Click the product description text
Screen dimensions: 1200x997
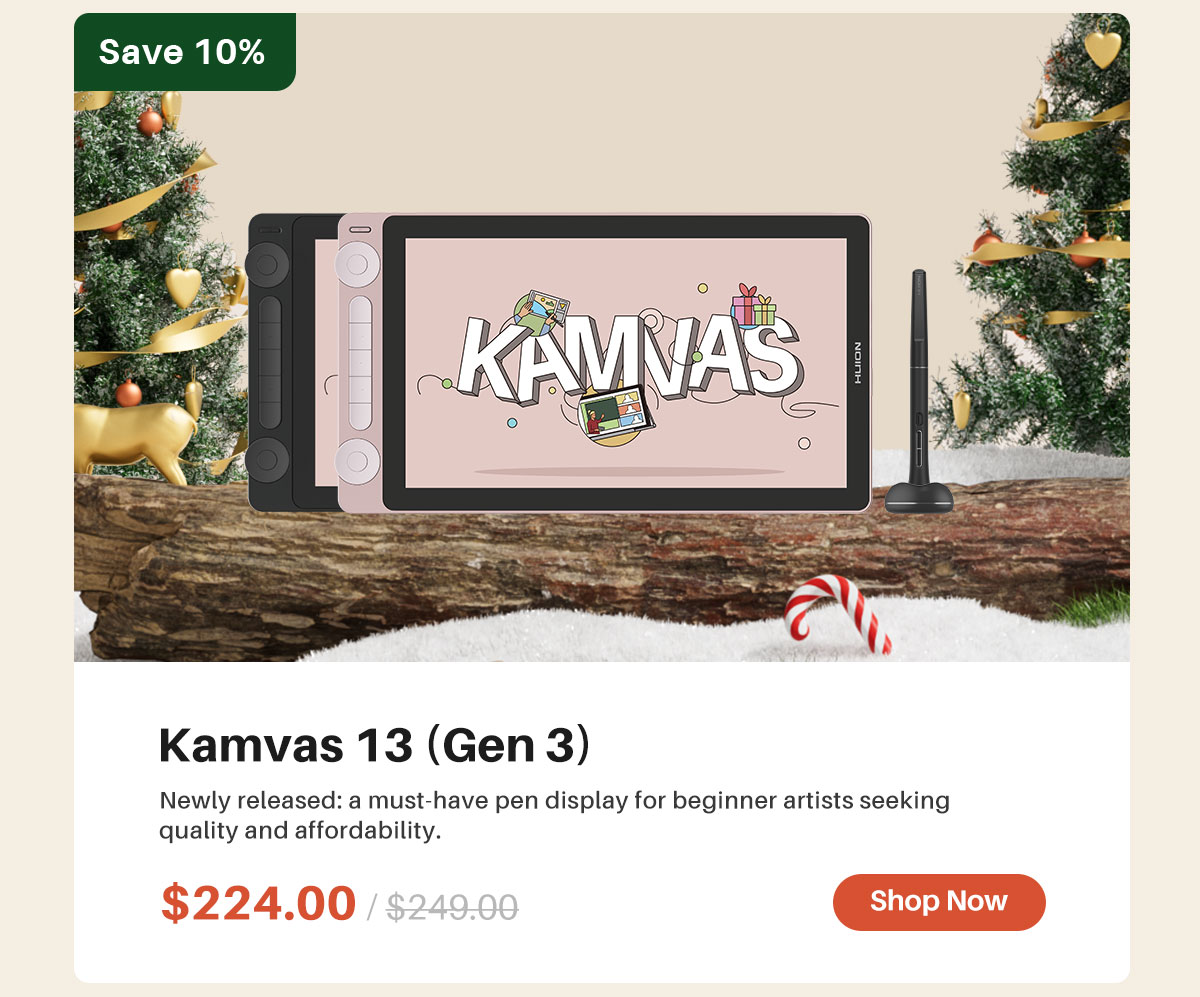coord(555,815)
